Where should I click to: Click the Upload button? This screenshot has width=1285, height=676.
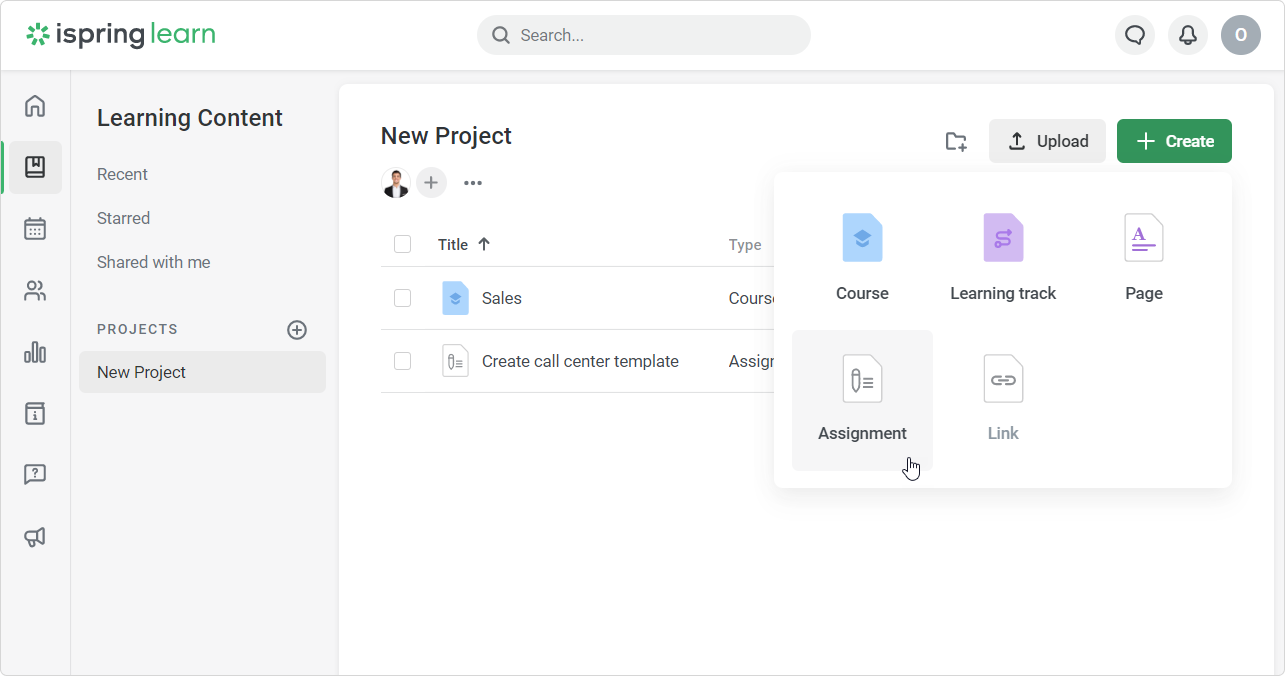tap(1047, 141)
